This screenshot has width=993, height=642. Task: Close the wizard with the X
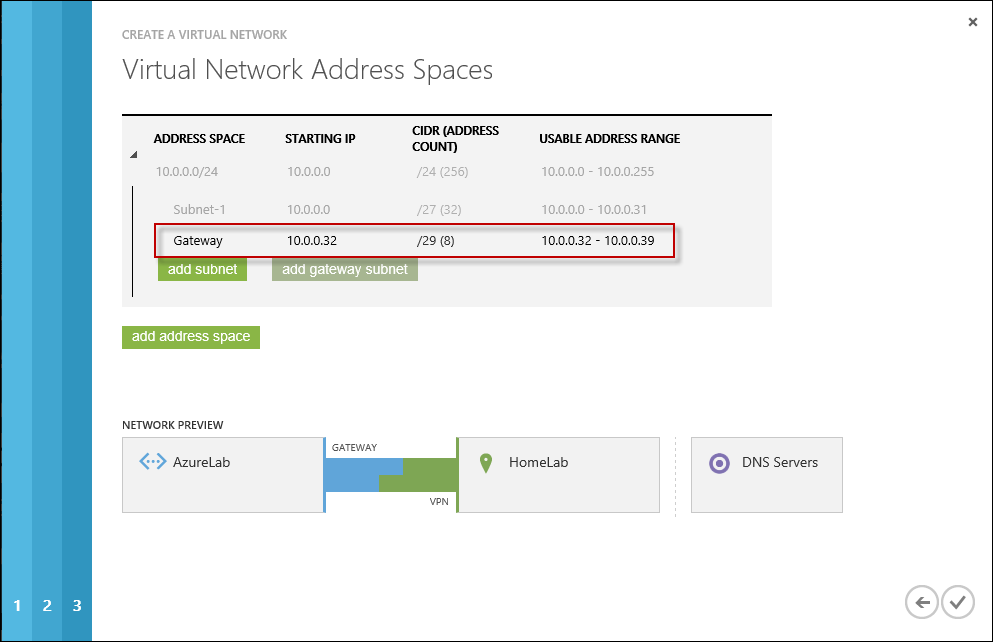point(973,22)
